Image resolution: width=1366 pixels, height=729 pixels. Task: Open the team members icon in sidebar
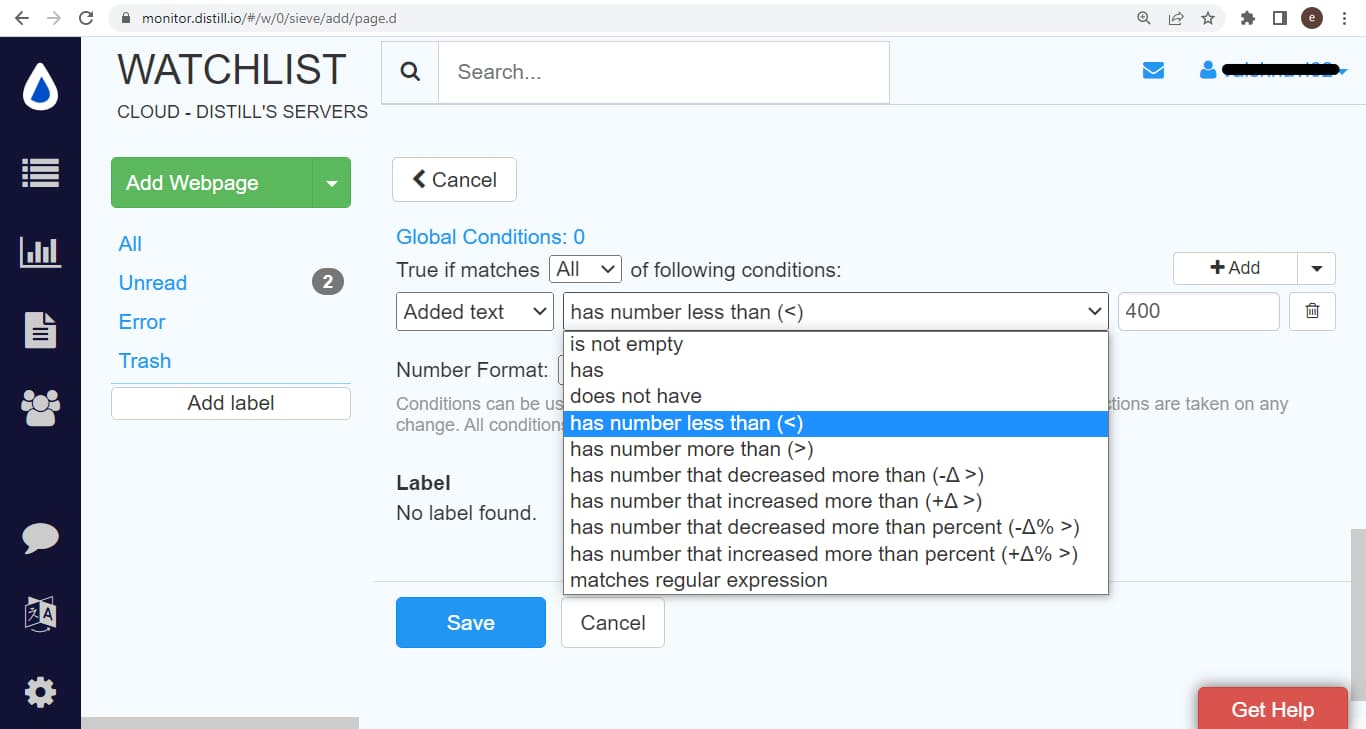pos(41,407)
